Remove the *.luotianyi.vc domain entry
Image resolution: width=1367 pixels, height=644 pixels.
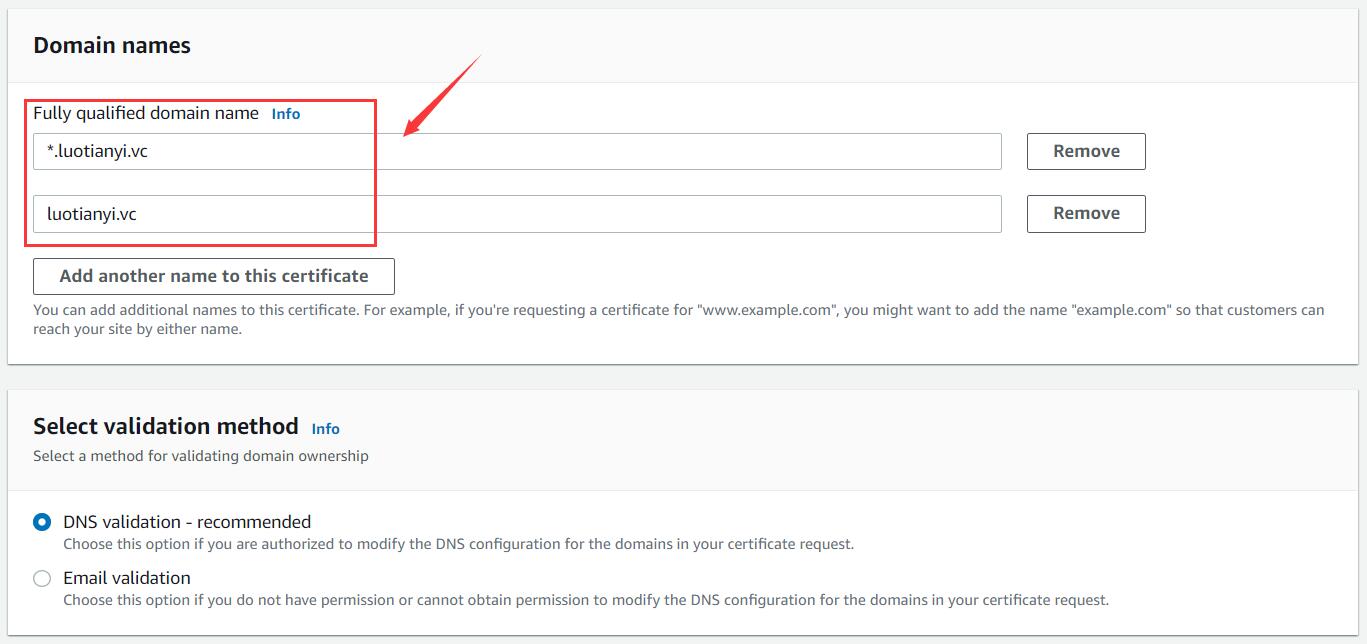coord(1086,152)
